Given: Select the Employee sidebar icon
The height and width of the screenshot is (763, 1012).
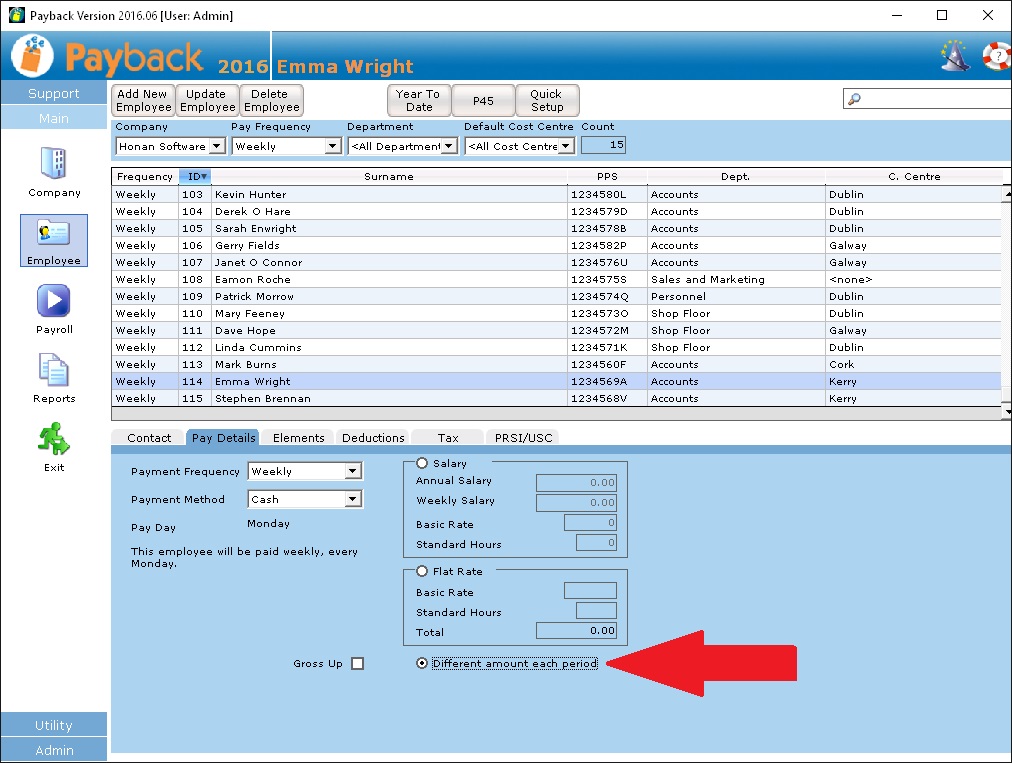Looking at the screenshot, I should click(x=54, y=234).
